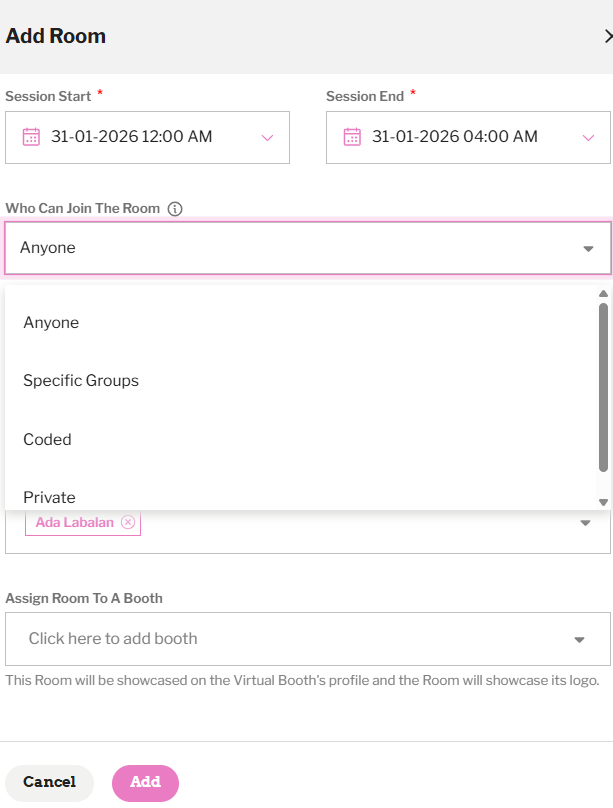The height and width of the screenshot is (808, 613).
Task: Expand the Session End date chevron
Action: point(588,138)
